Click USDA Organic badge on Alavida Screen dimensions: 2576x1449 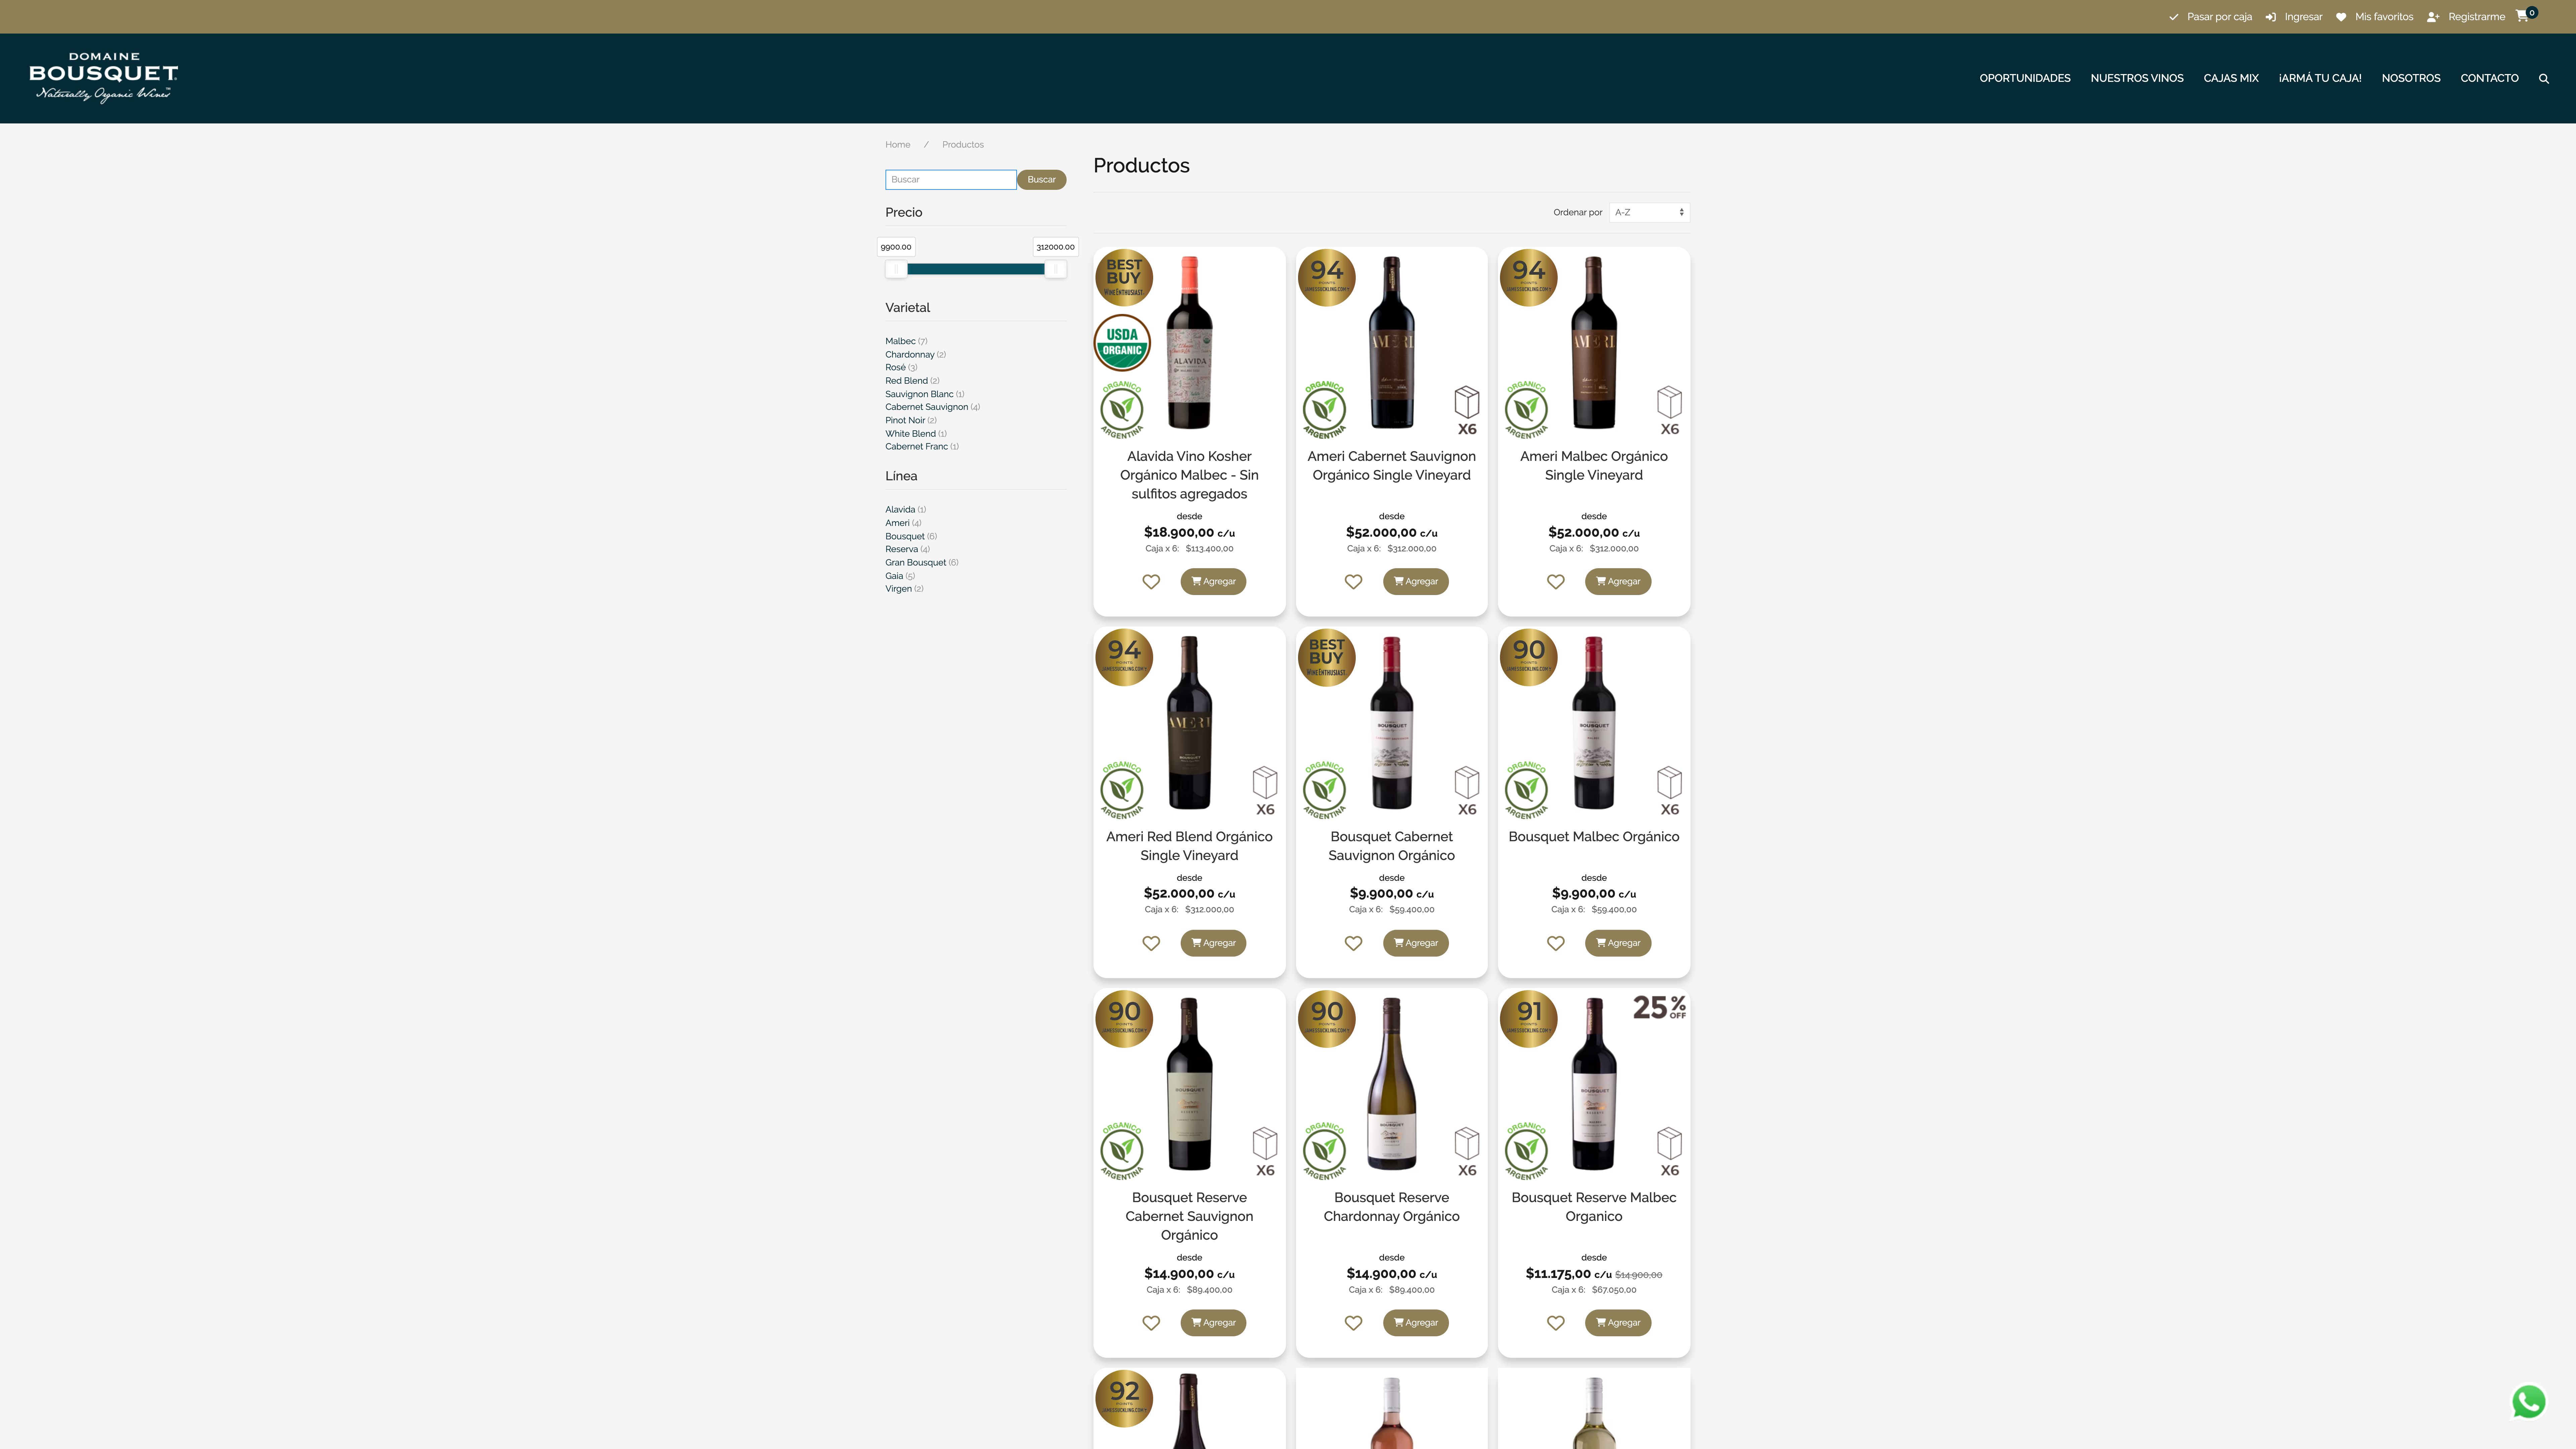[1122, 343]
